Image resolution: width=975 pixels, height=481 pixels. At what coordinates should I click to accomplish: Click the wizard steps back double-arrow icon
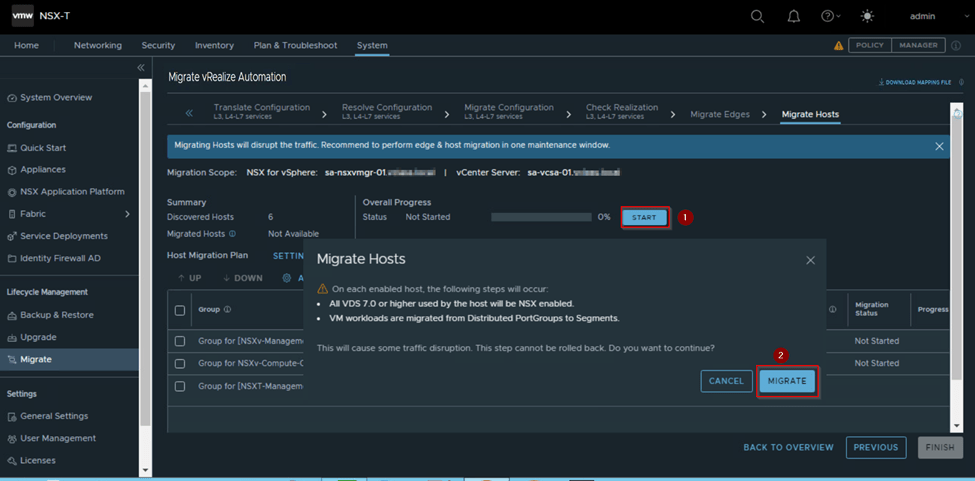[x=188, y=114]
